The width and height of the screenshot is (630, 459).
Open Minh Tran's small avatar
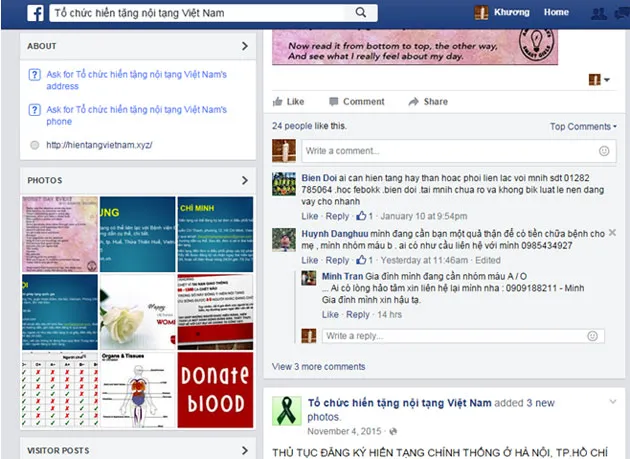click(309, 278)
